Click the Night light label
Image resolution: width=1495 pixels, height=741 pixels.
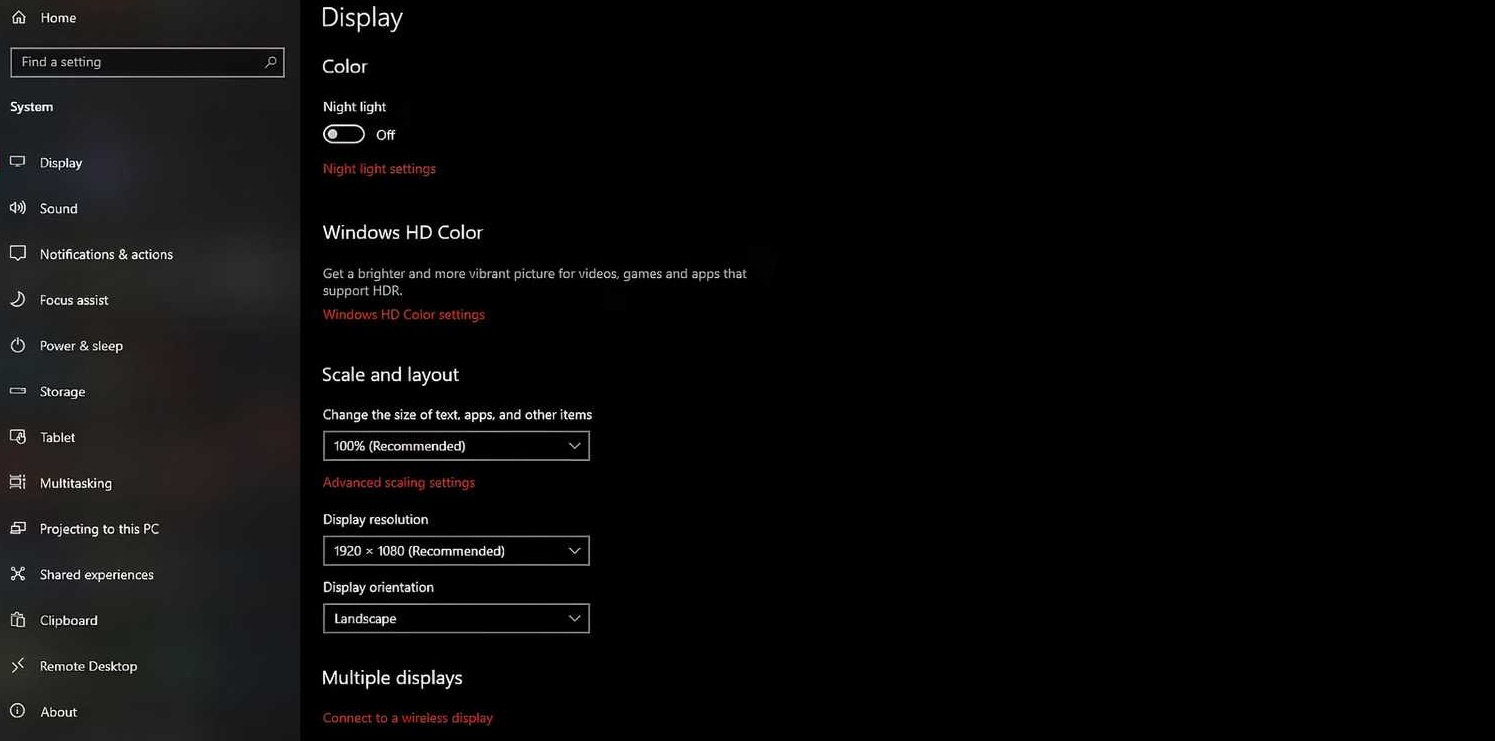tap(354, 107)
